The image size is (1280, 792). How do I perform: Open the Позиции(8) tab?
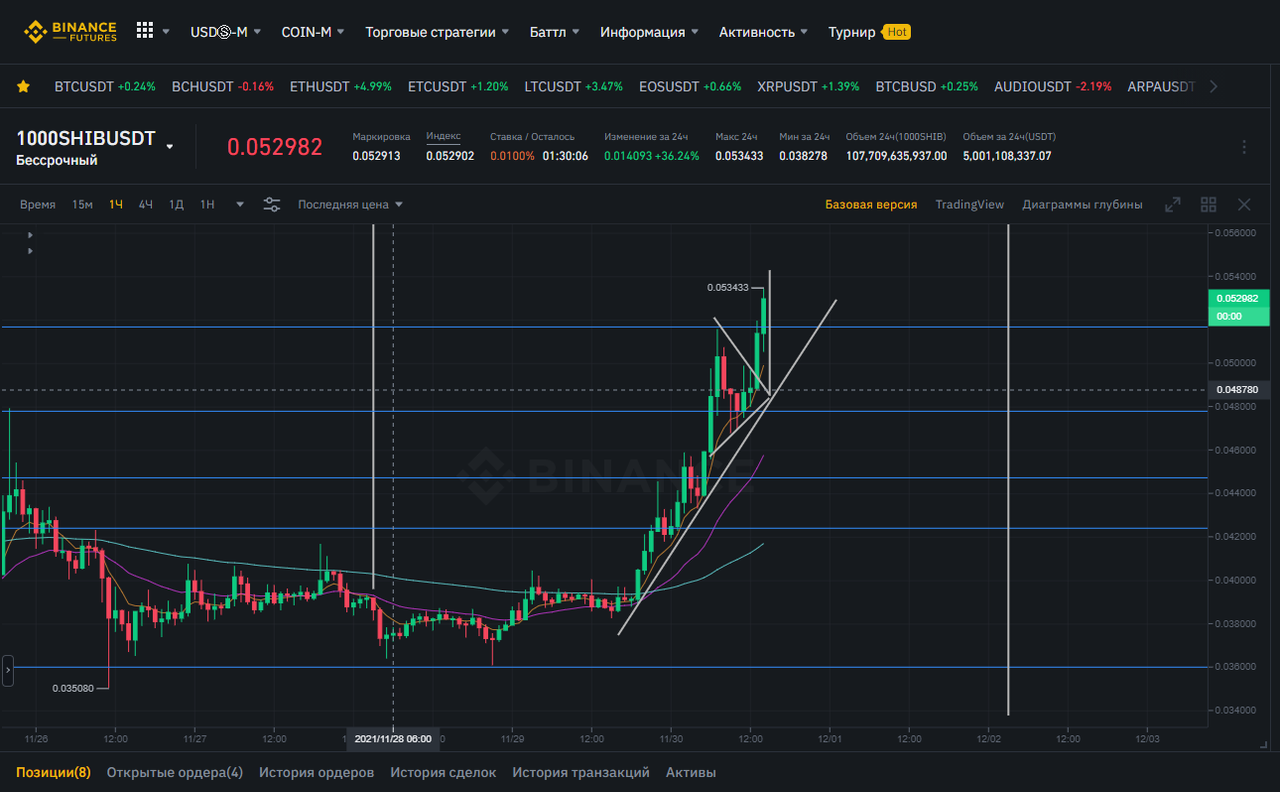pyautogui.click(x=53, y=772)
